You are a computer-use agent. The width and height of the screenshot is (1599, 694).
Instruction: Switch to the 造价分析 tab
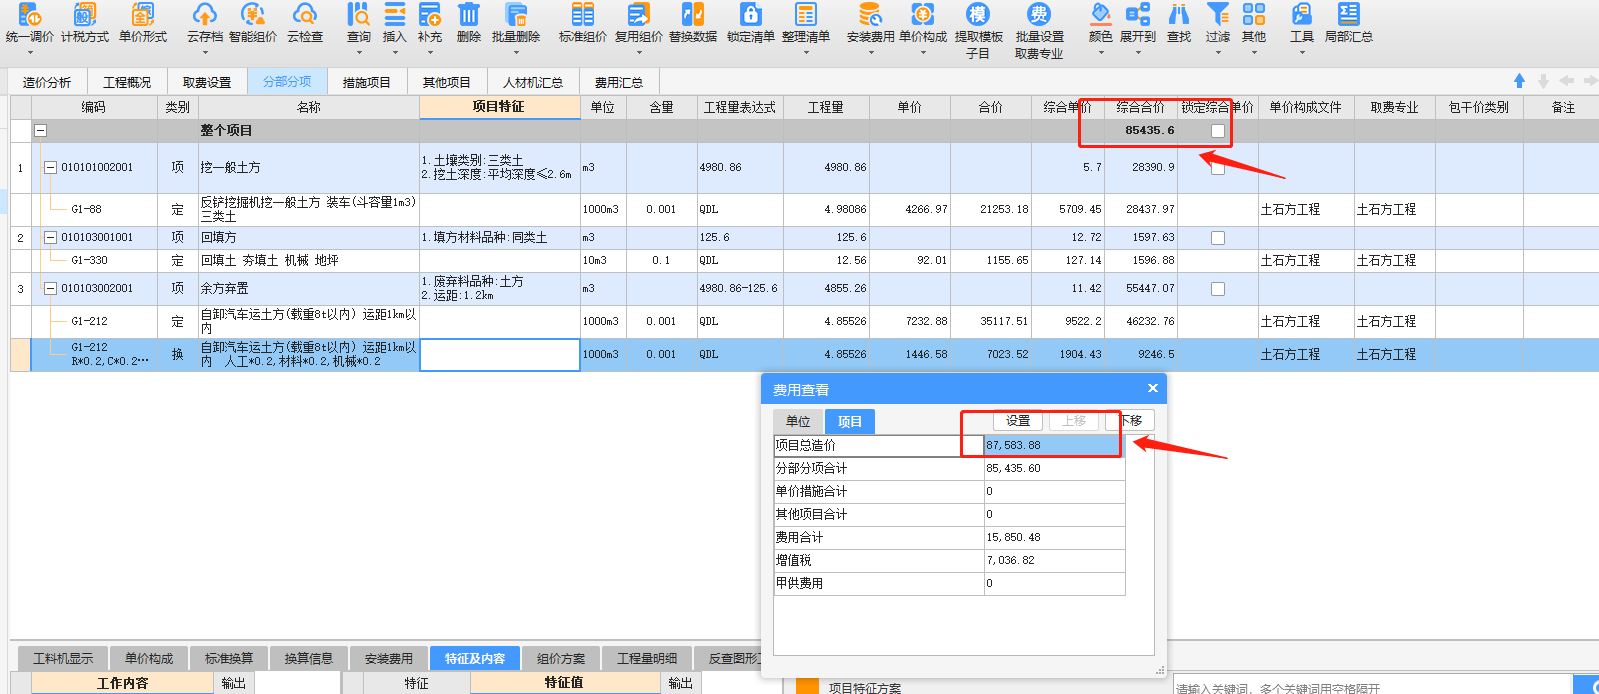tap(47, 82)
